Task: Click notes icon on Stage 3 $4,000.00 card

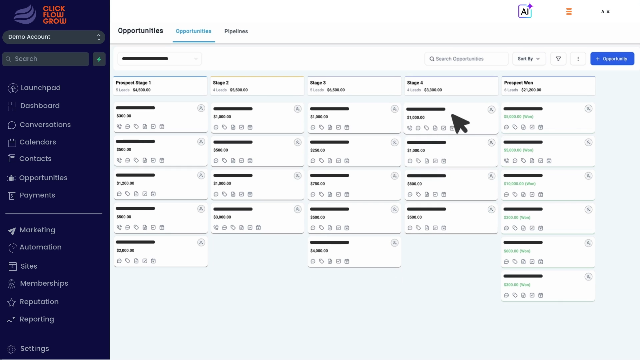Action: pos(330,261)
